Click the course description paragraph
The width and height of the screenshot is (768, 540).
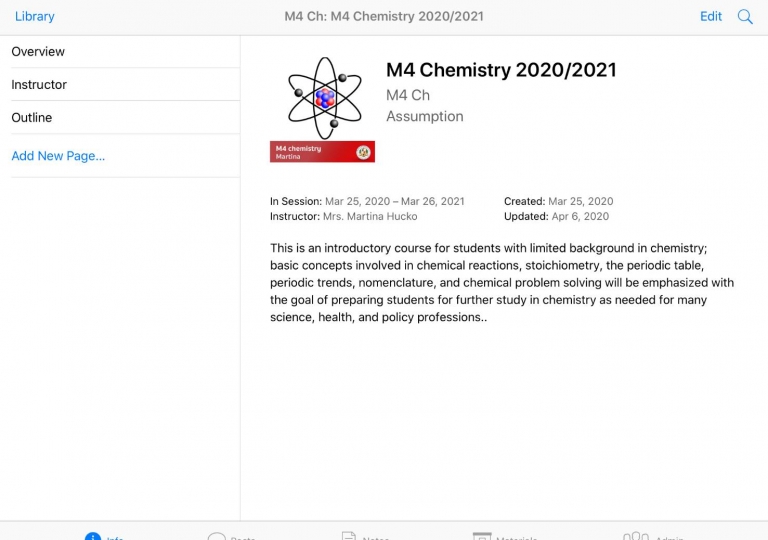[502, 283]
